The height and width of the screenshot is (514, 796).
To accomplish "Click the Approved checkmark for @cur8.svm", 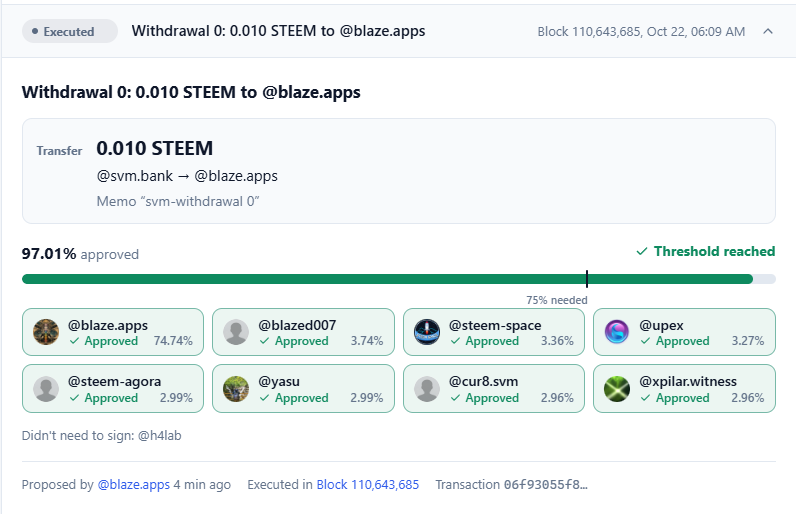I will click(x=455, y=398).
